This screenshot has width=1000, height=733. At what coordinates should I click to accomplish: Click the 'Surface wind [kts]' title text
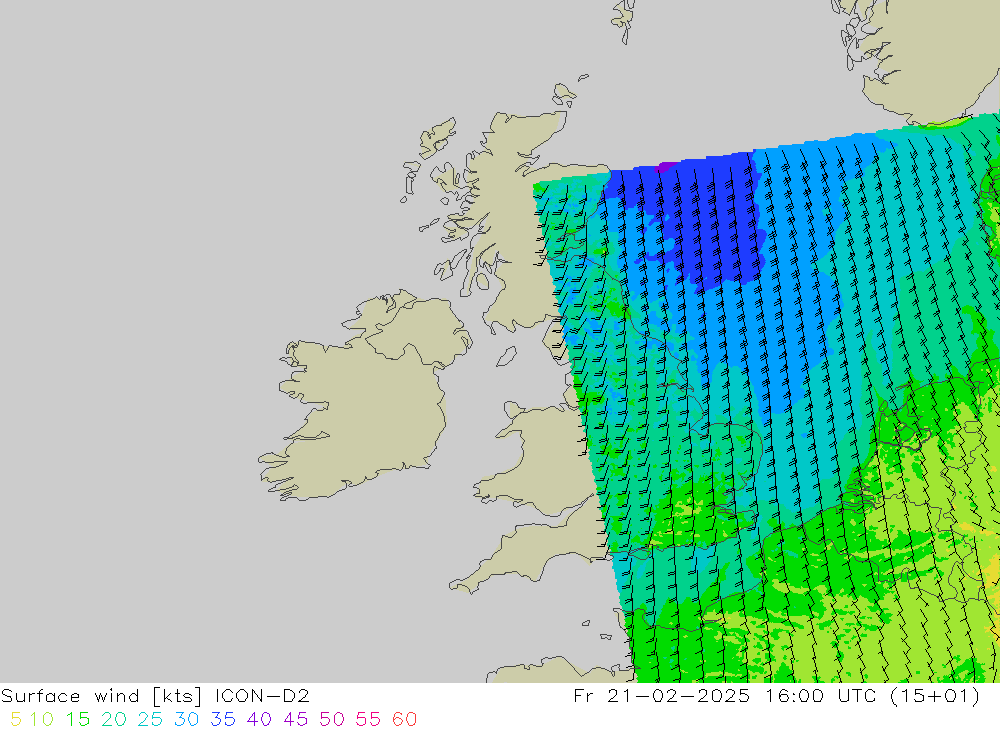tap(101, 695)
